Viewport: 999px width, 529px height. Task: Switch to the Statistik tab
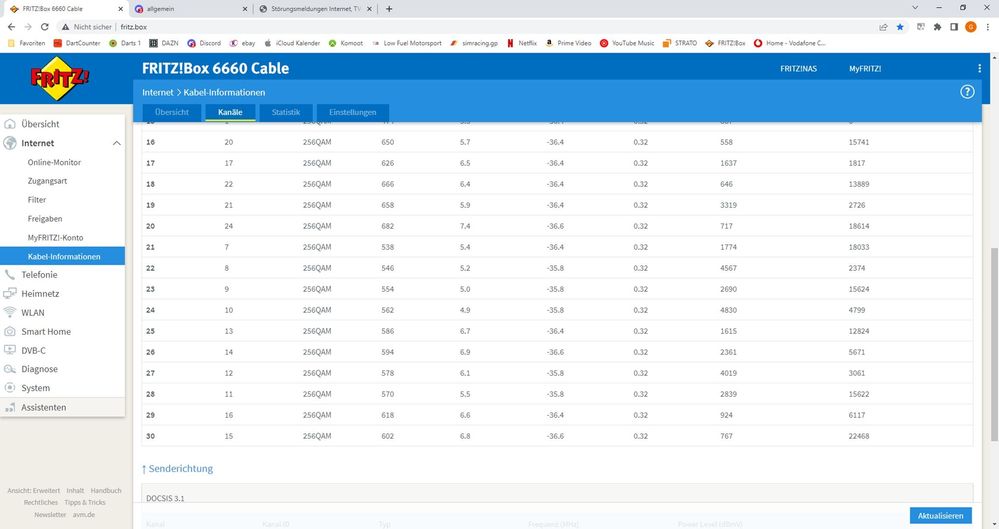285,112
